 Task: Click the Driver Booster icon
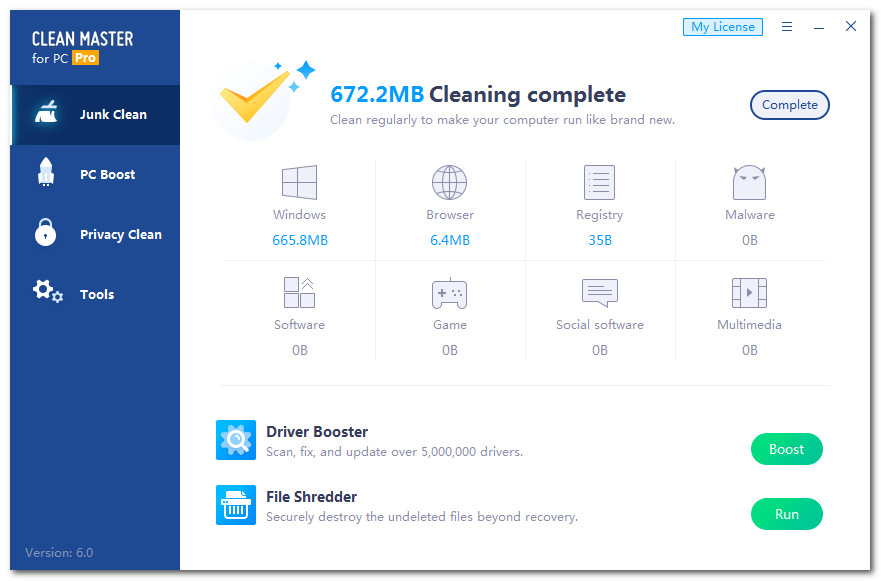tap(236, 440)
